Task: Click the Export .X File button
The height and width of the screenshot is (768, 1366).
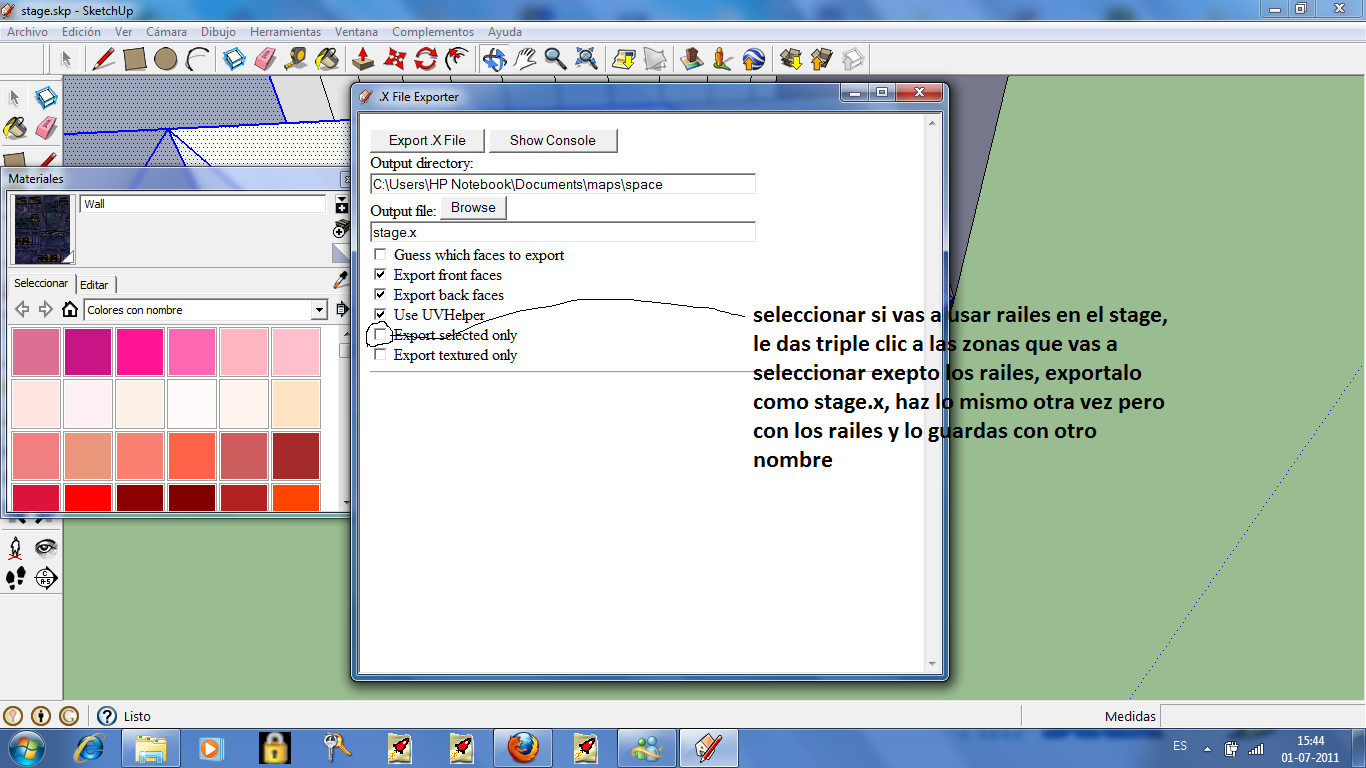Action: 425,140
